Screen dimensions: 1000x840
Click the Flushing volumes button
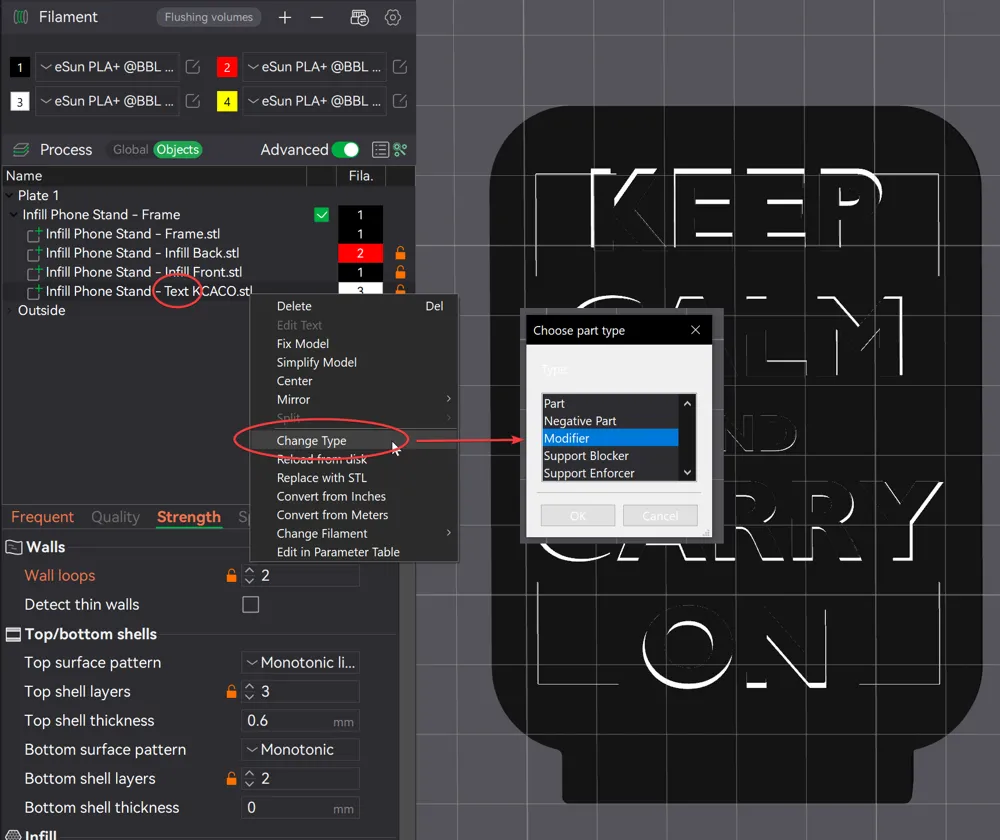[209, 17]
